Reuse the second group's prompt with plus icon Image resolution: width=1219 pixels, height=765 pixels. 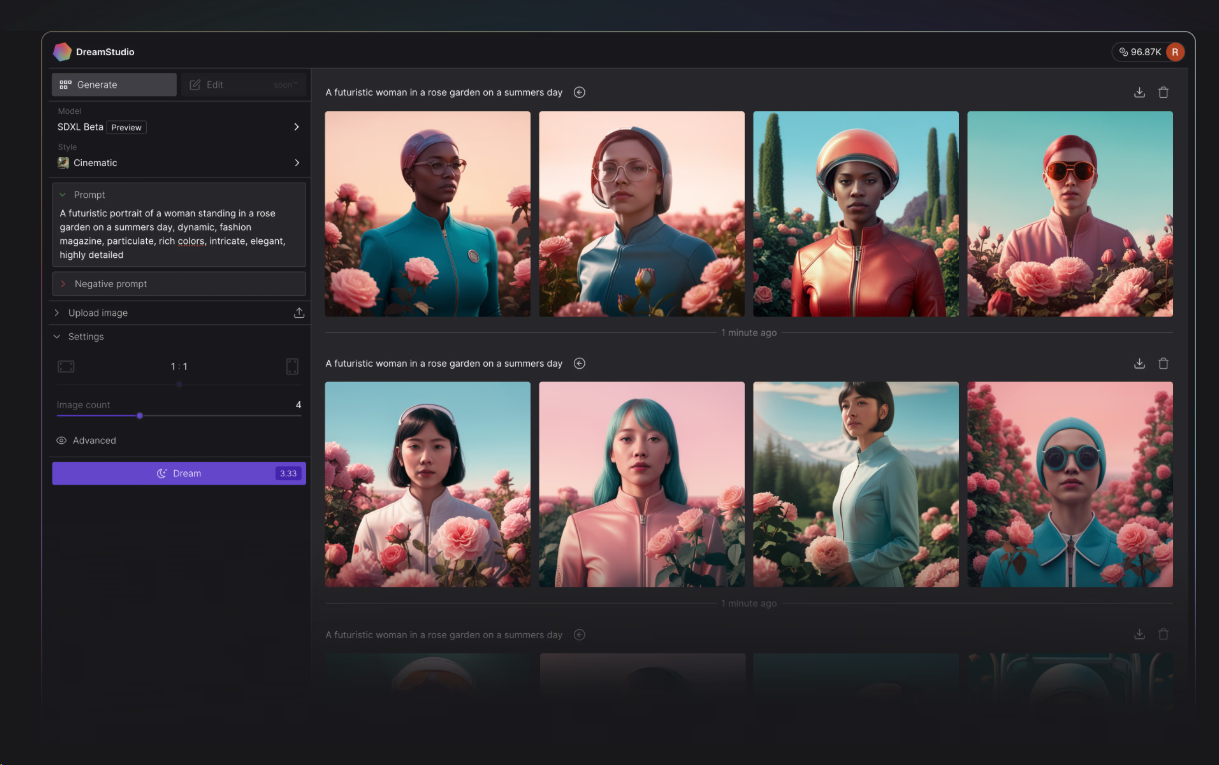579,363
